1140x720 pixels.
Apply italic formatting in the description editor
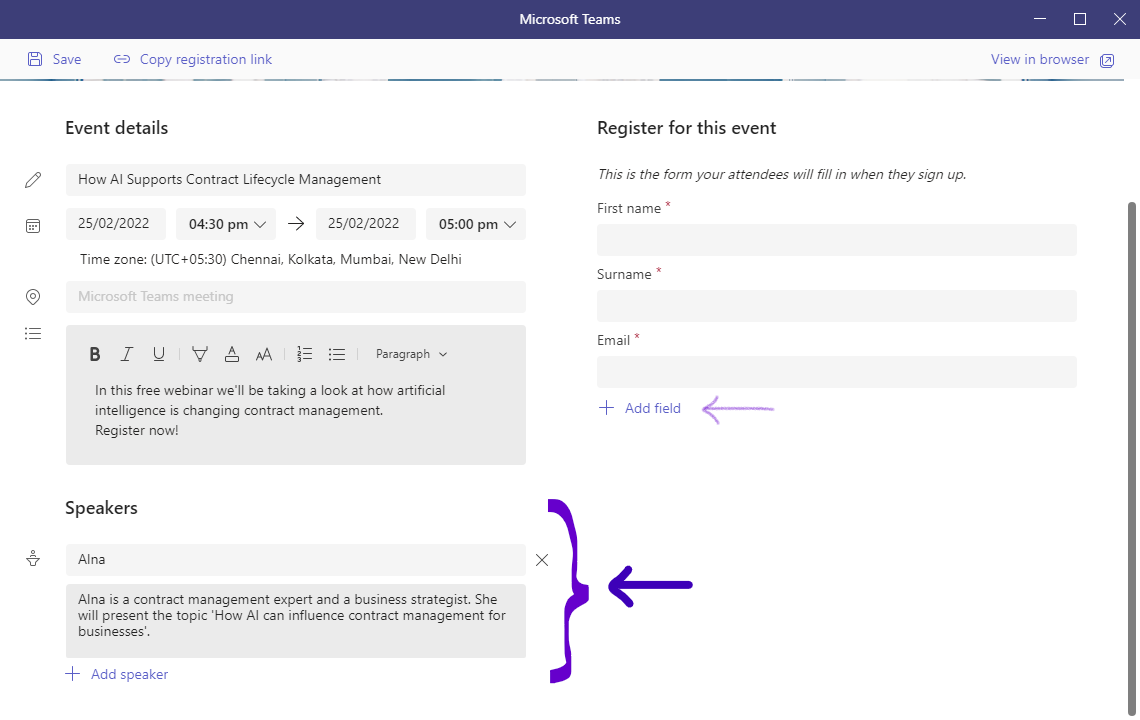click(127, 353)
